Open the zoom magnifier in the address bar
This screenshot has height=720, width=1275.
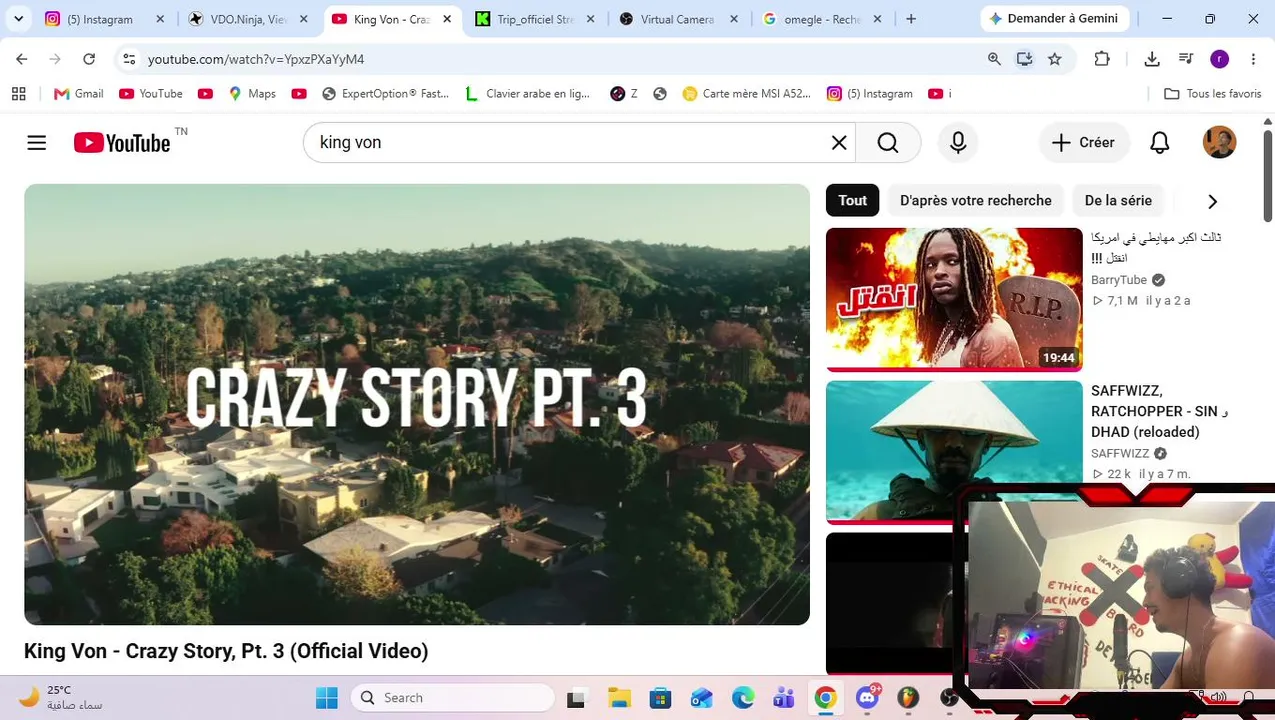click(994, 59)
